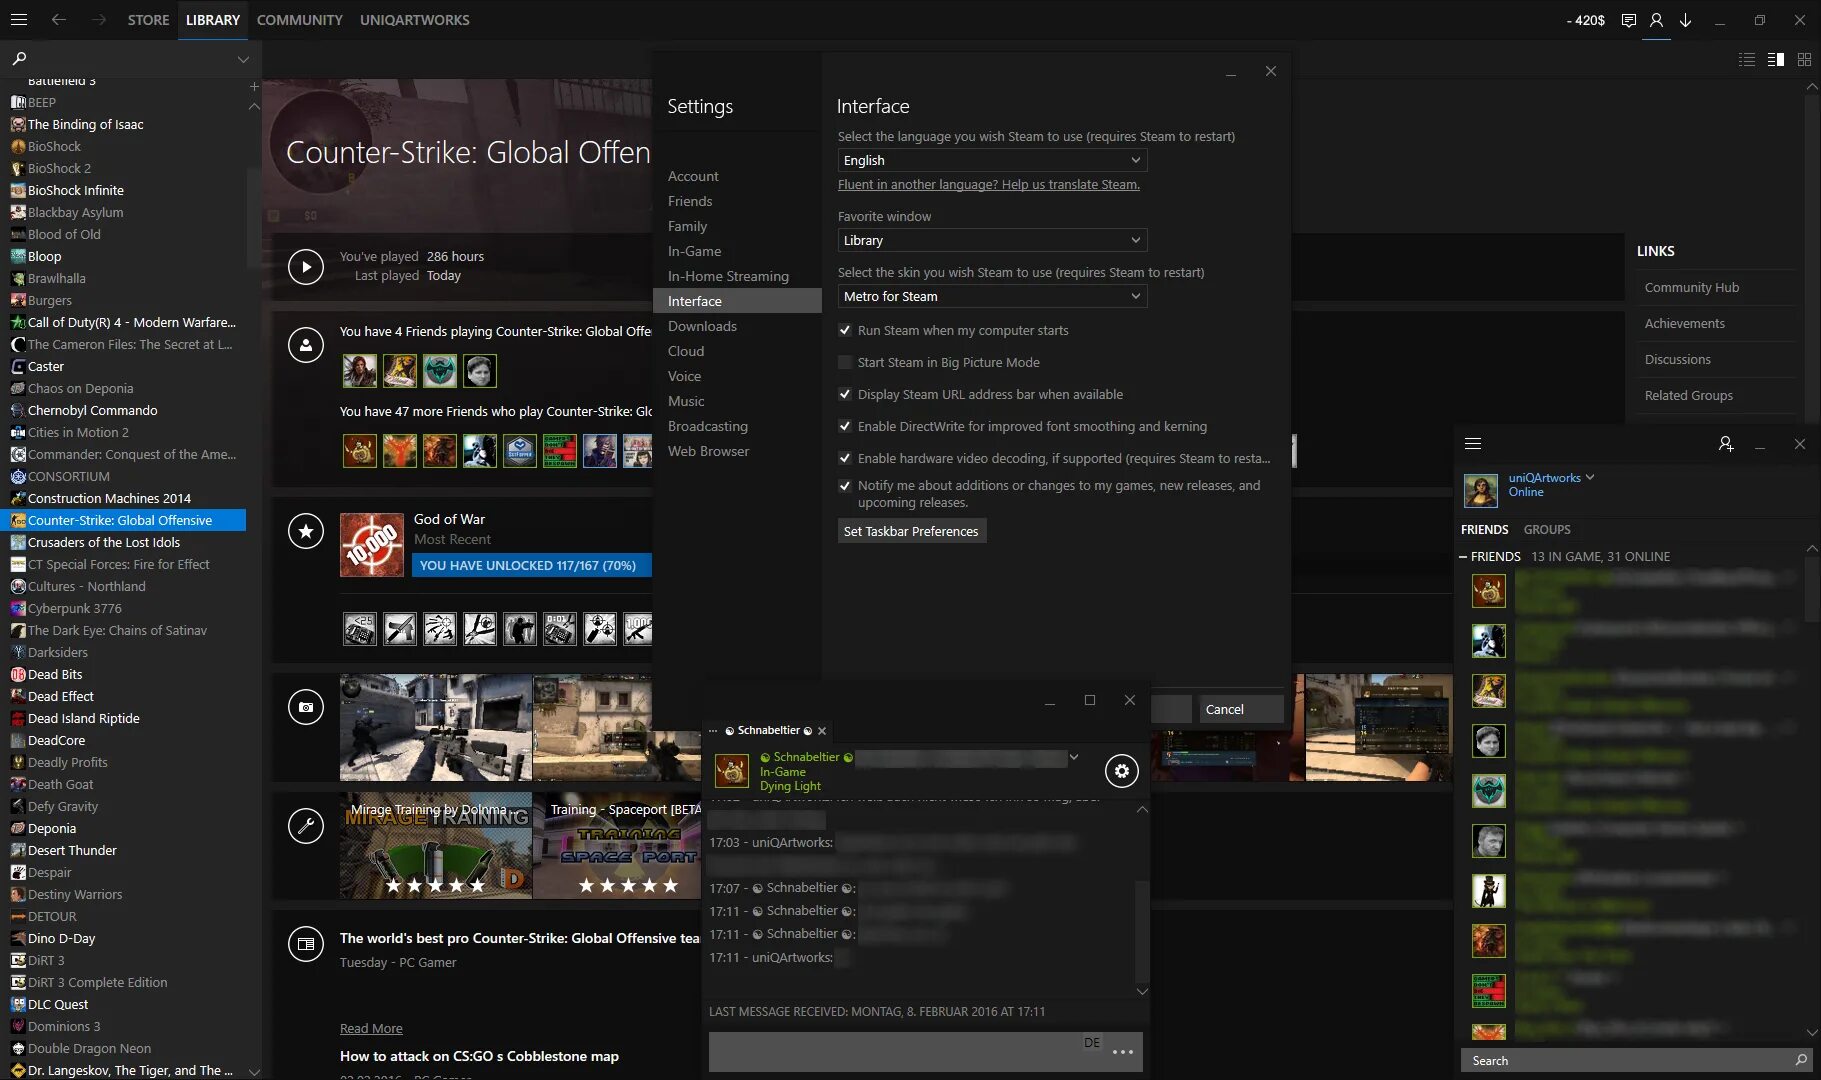Toggle Enable DirectWrite font smoothing checkbox
The height and width of the screenshot is (1080, 1821).
coord(845,426)
